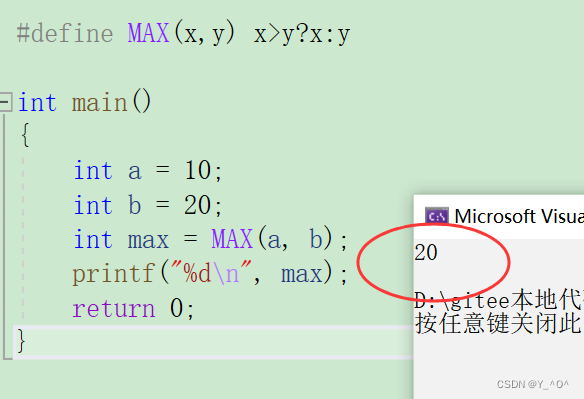Click the 'return 0;' line
The image size is (584, 399).
click(x=133, y=308)
